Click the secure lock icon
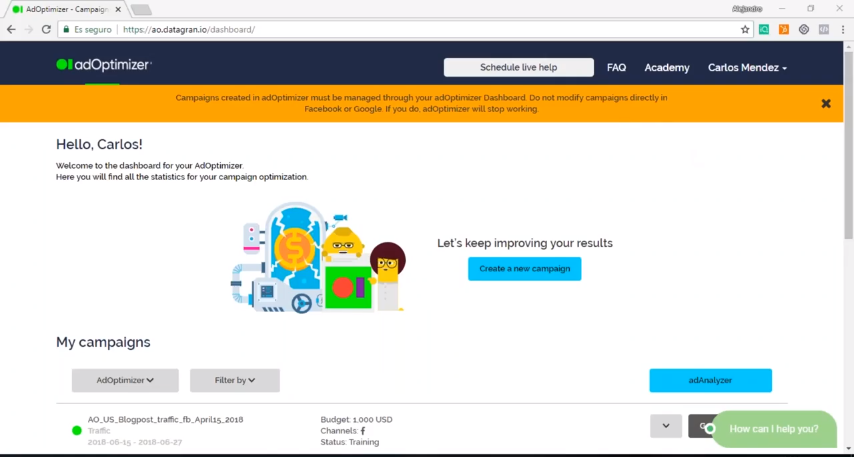The height and width of the screenshot is (457, 857). (x=66, y=30)
